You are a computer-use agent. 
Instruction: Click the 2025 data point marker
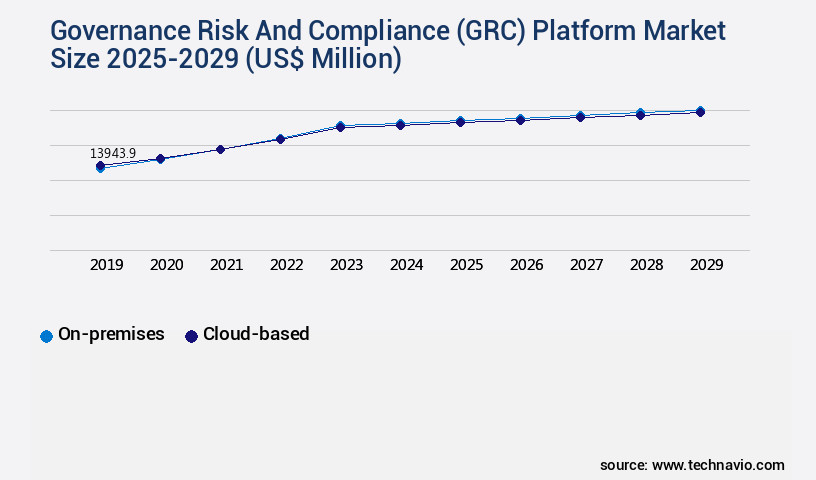click(460, 122)
